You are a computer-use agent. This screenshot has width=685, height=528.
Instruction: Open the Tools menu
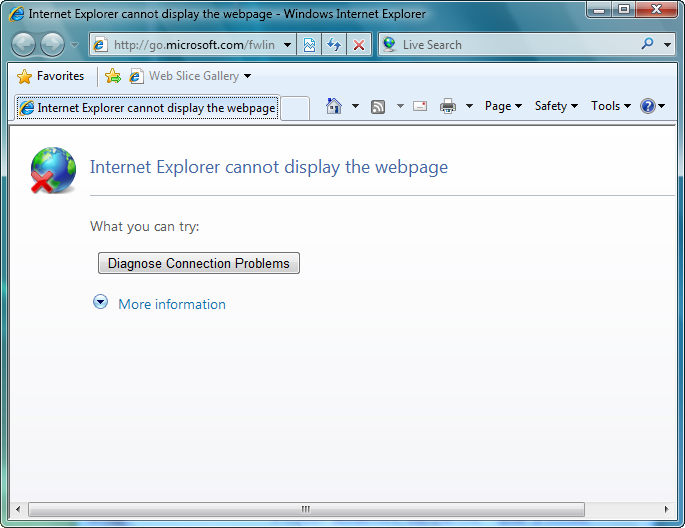point(611,106)
